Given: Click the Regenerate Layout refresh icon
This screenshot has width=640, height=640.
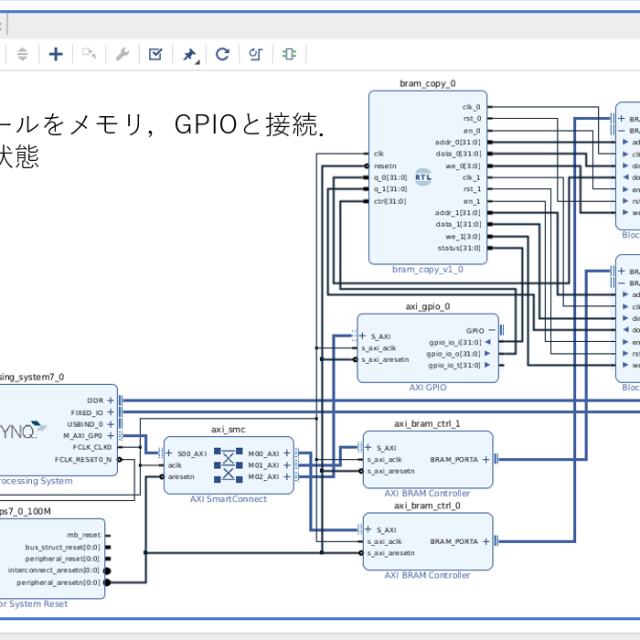Looking at the screenshot, I should 222,54.
